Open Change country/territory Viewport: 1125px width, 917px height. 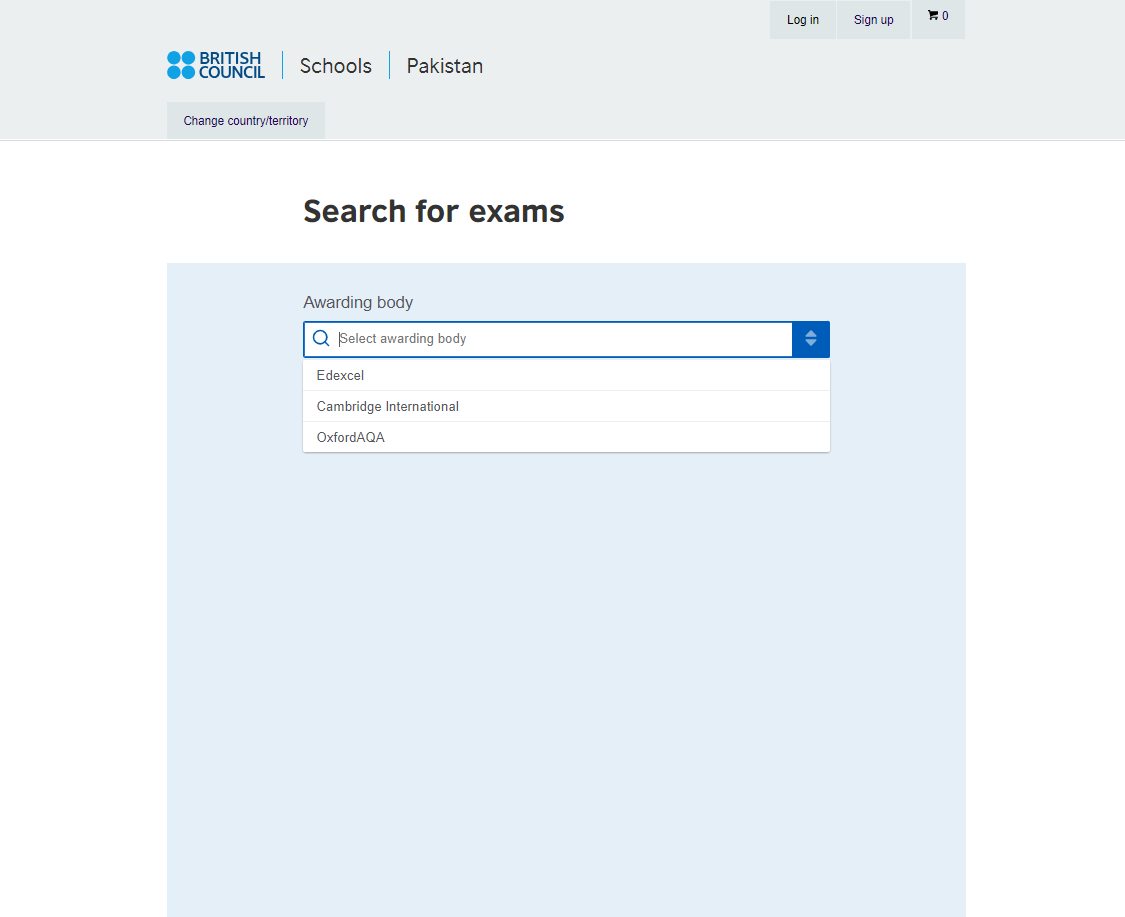click(246, 121)
